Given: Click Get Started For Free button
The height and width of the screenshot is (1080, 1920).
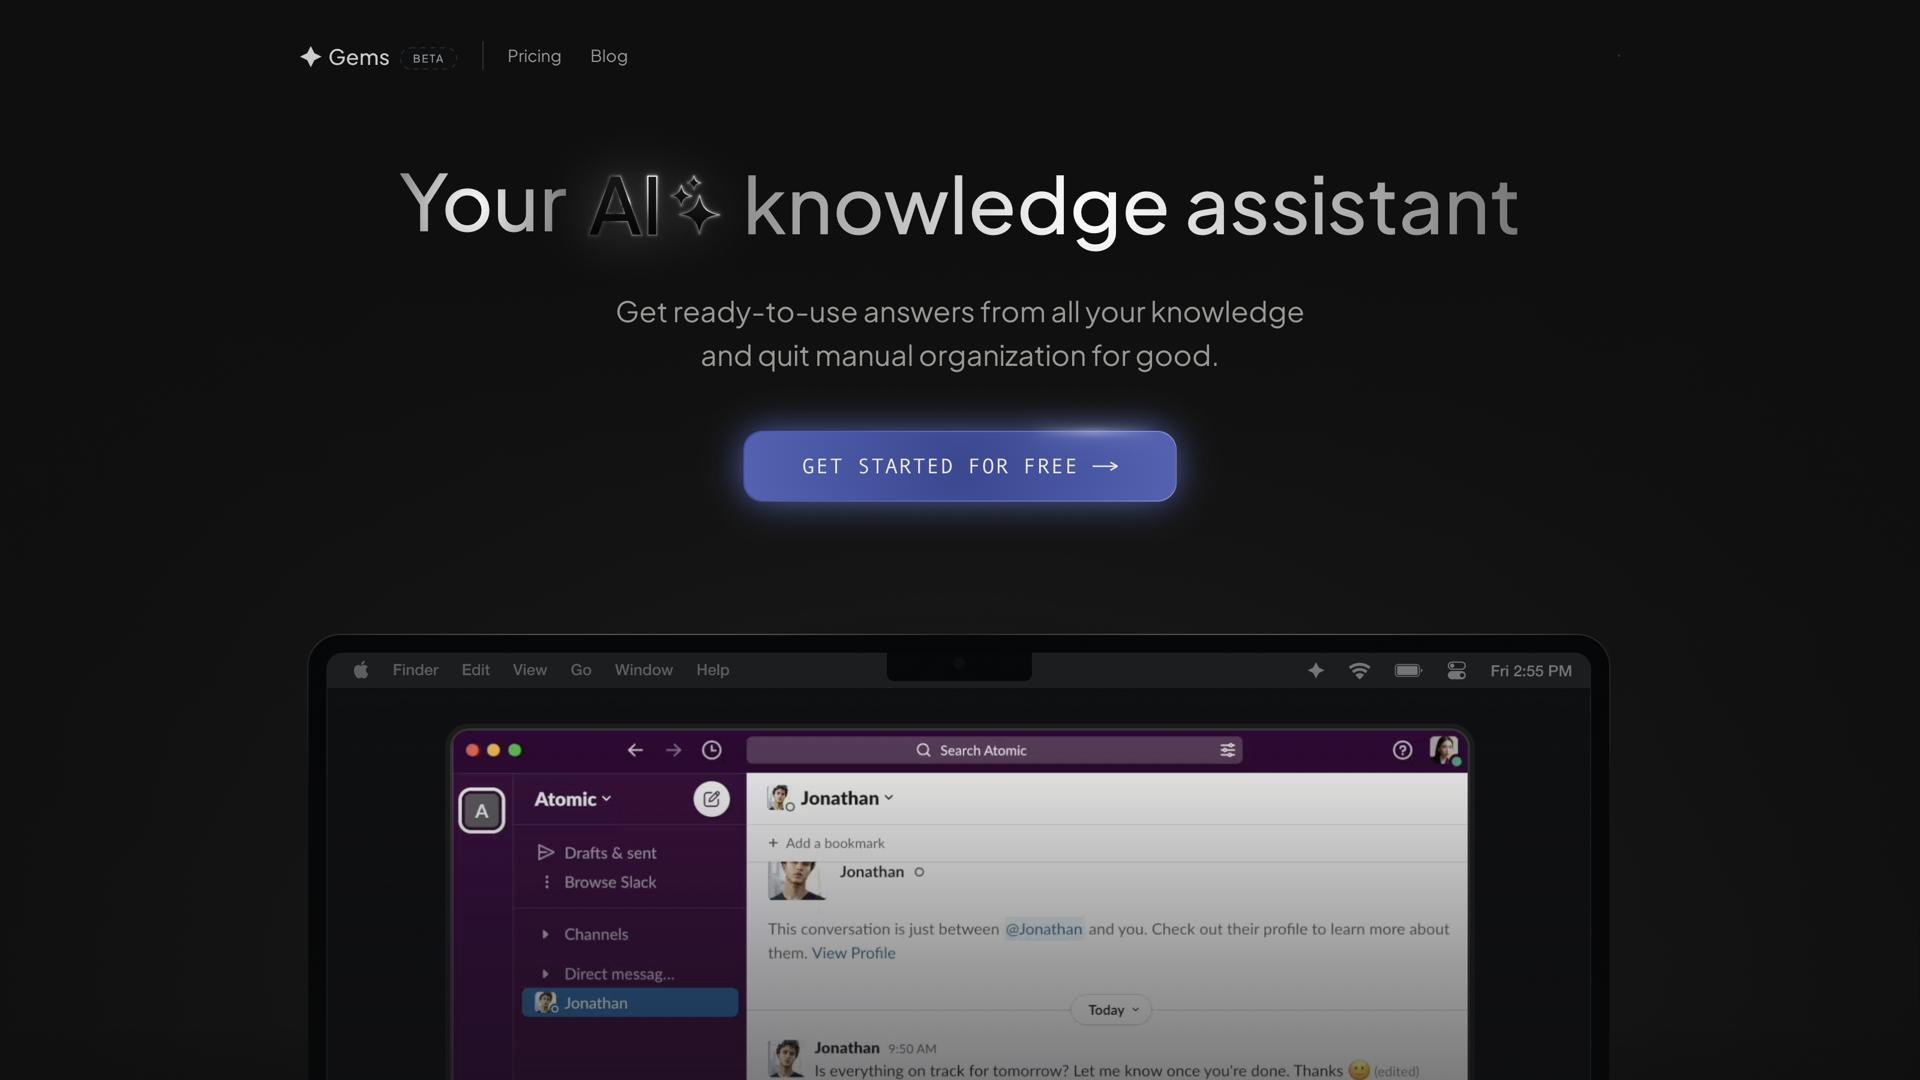Looking at the screenshot, I should point(959,466).
